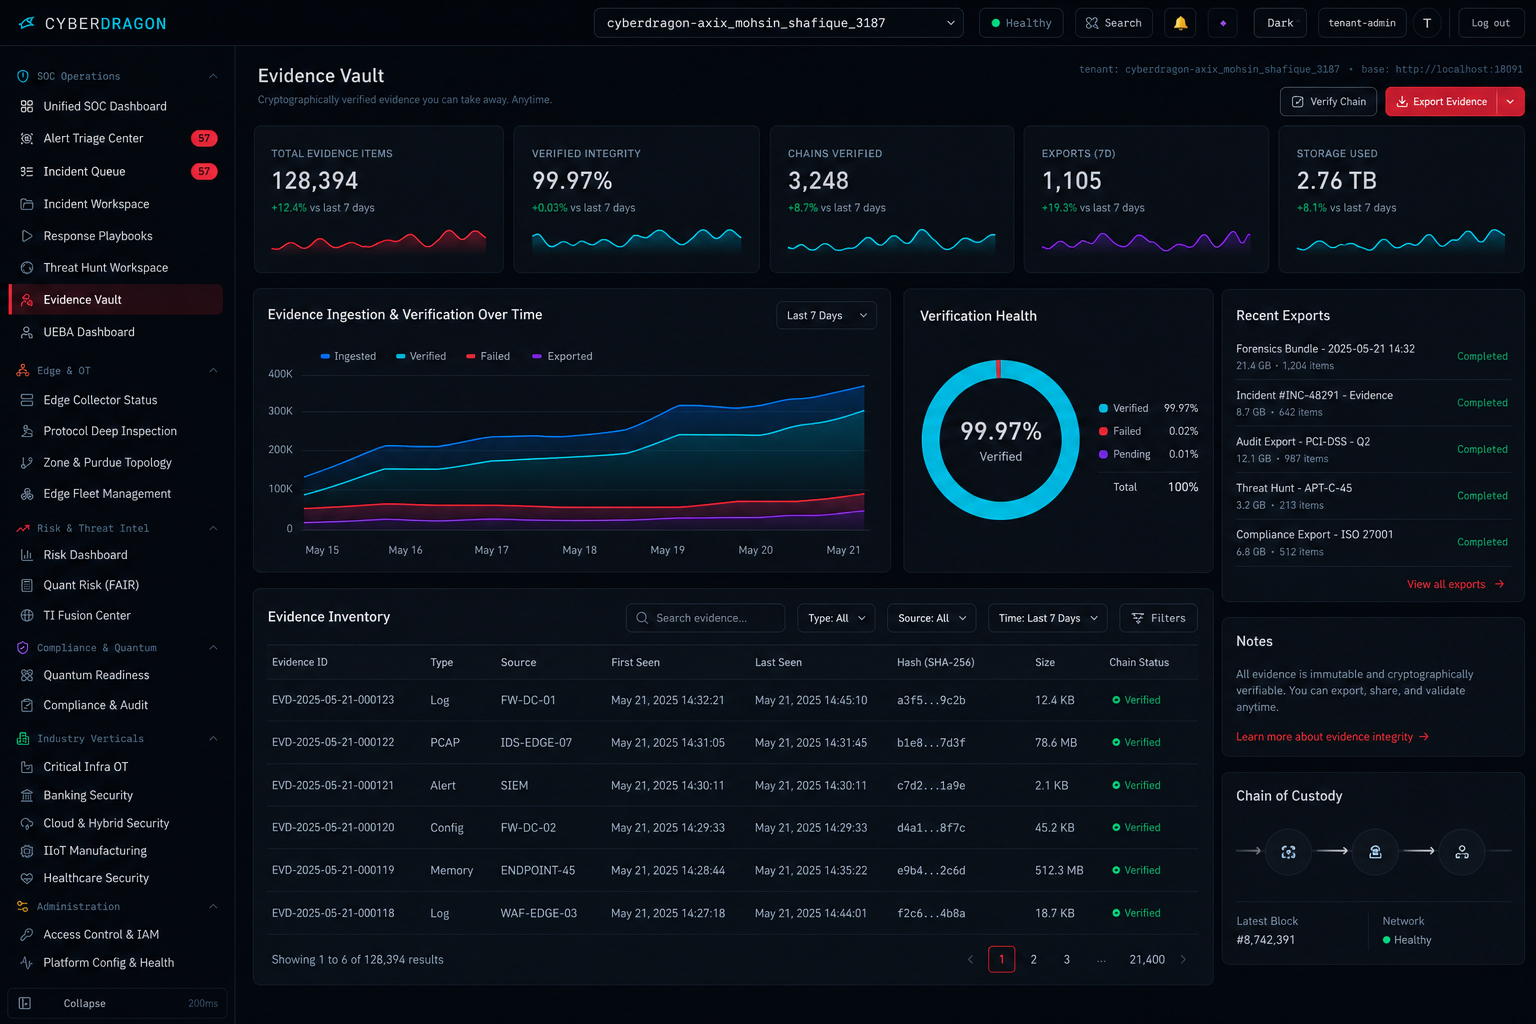Click the T user avatar icon

pyautogui.click(x=1427, y=23)
